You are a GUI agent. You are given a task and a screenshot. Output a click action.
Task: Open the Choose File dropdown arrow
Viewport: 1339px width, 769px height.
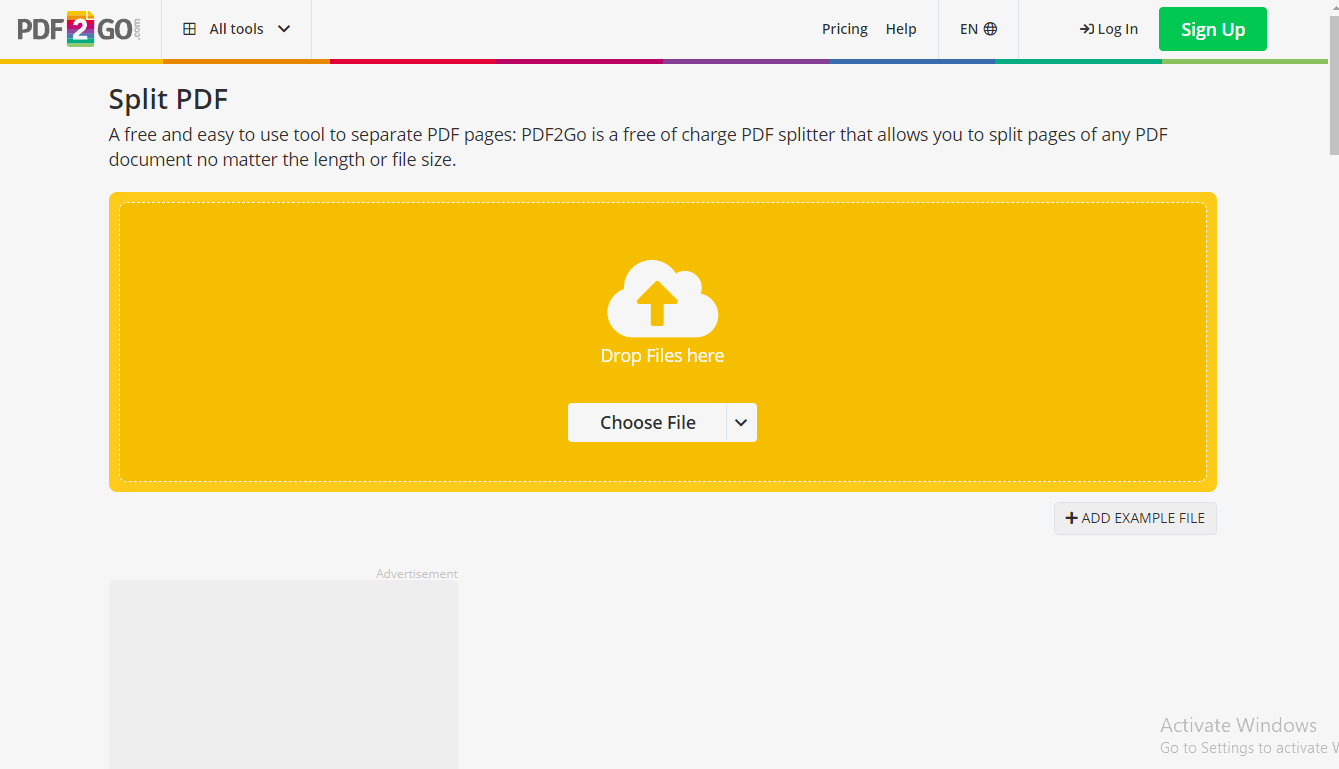(x=741, y=422)
